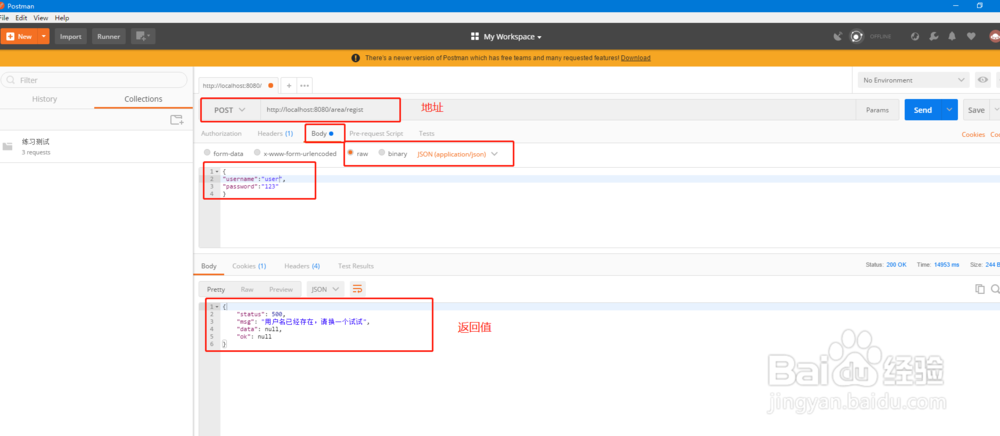The height and width of the screenshot is (436, 1000).
Task: Click the "password":"123" line in the body editor
Action: coord(251,186)
